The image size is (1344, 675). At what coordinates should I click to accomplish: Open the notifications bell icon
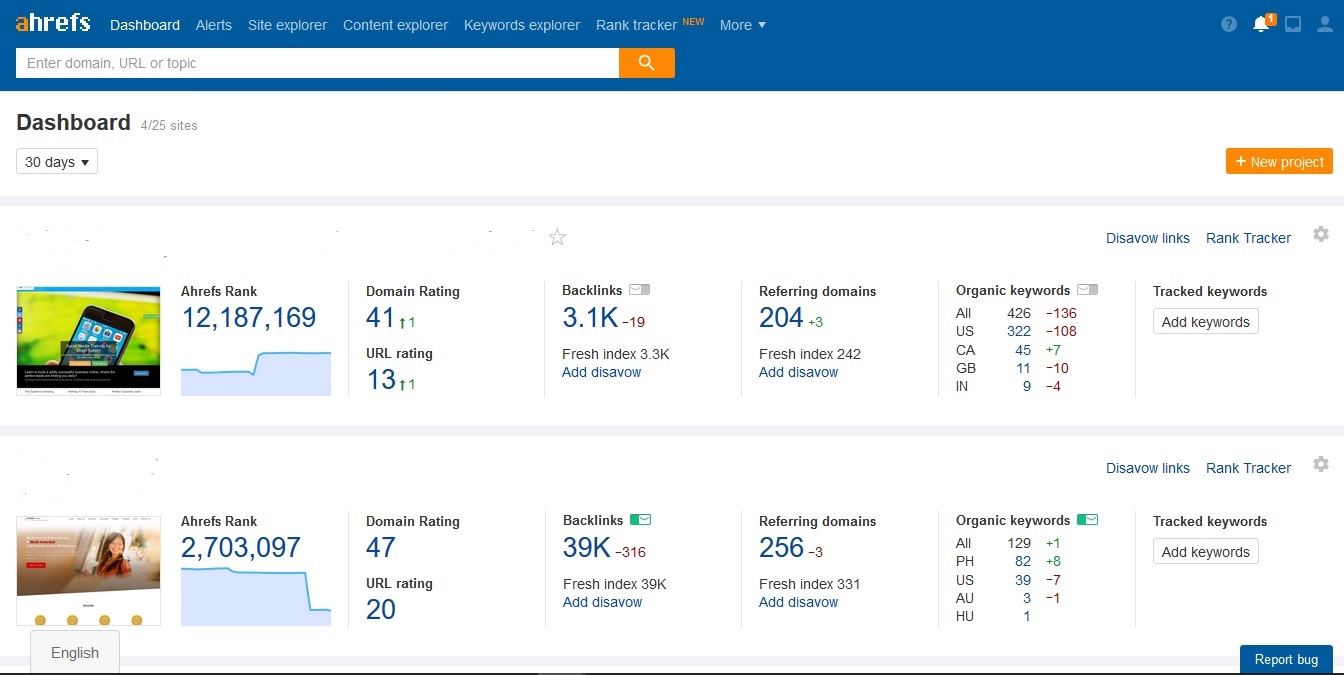1261,25
